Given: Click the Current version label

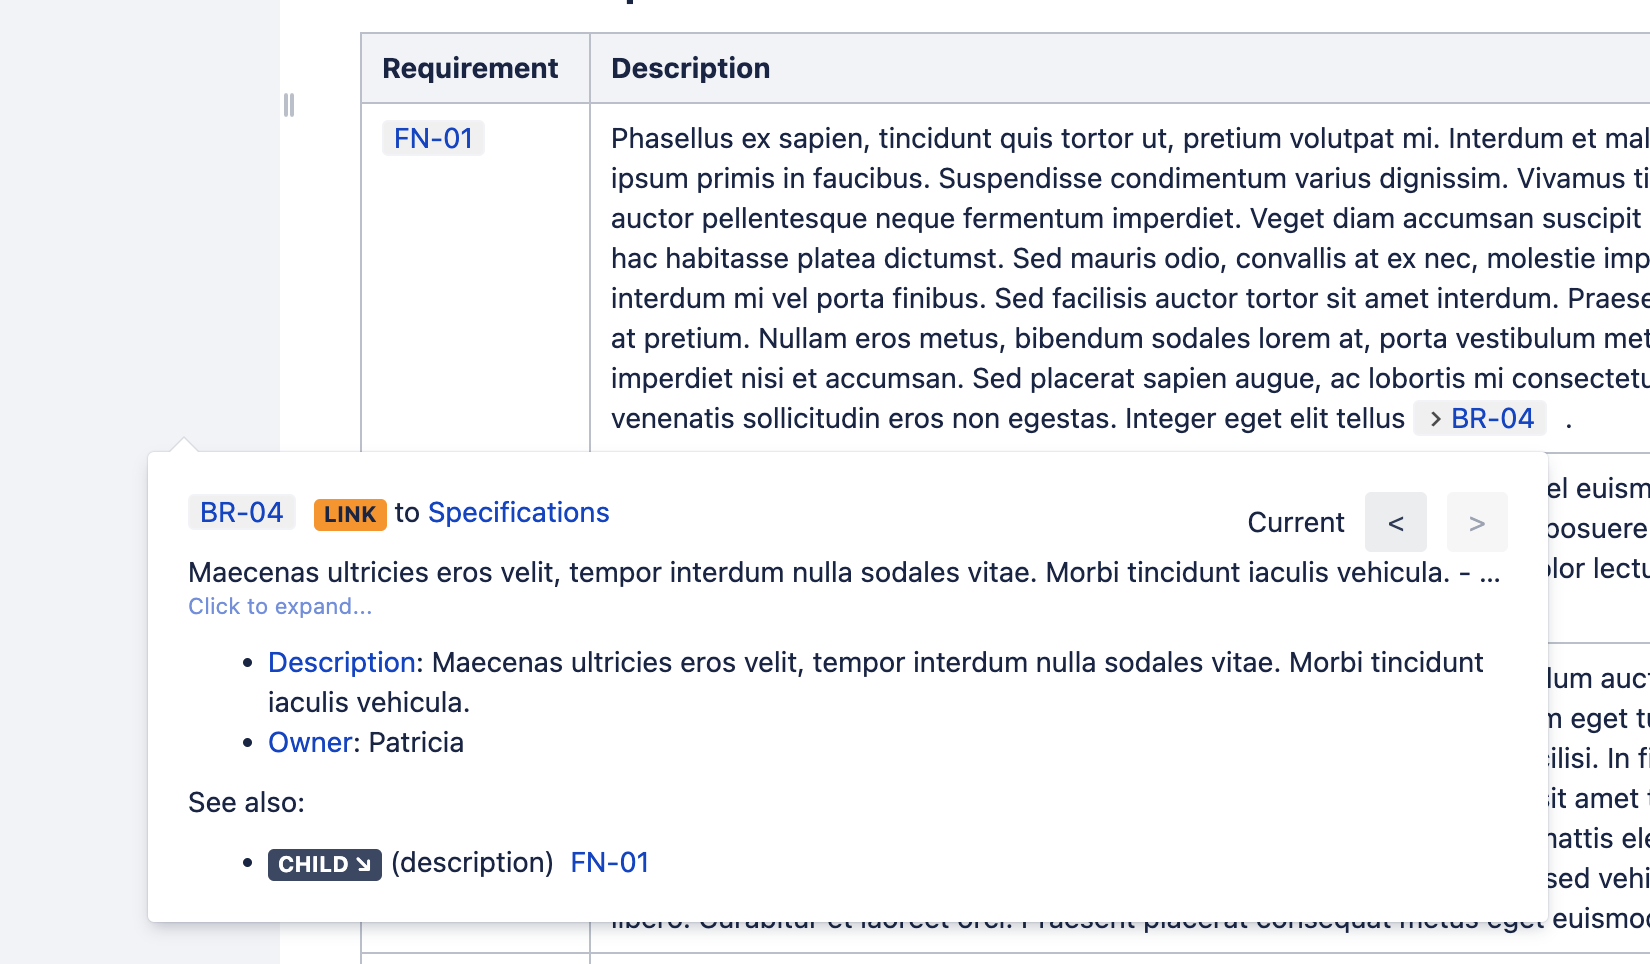Looking at the screenshot, I should pyautogui.click(x=1295, y=523).
